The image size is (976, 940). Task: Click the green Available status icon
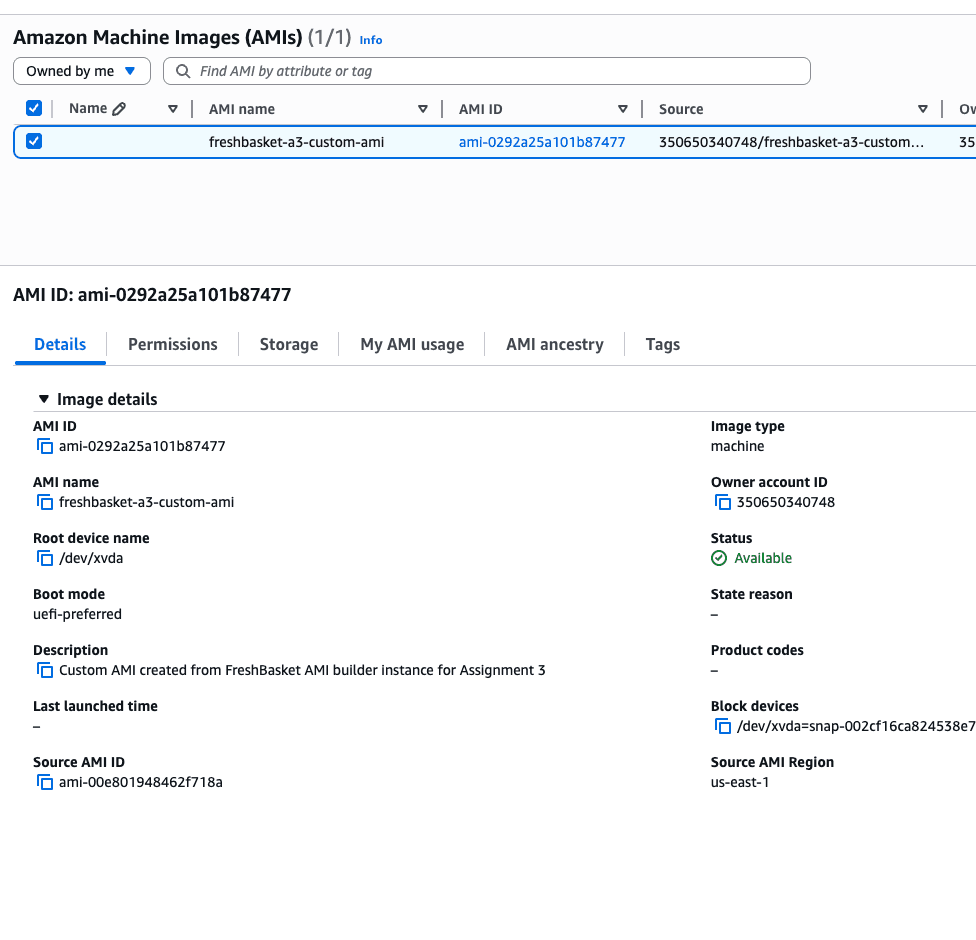tap(719, 558)
